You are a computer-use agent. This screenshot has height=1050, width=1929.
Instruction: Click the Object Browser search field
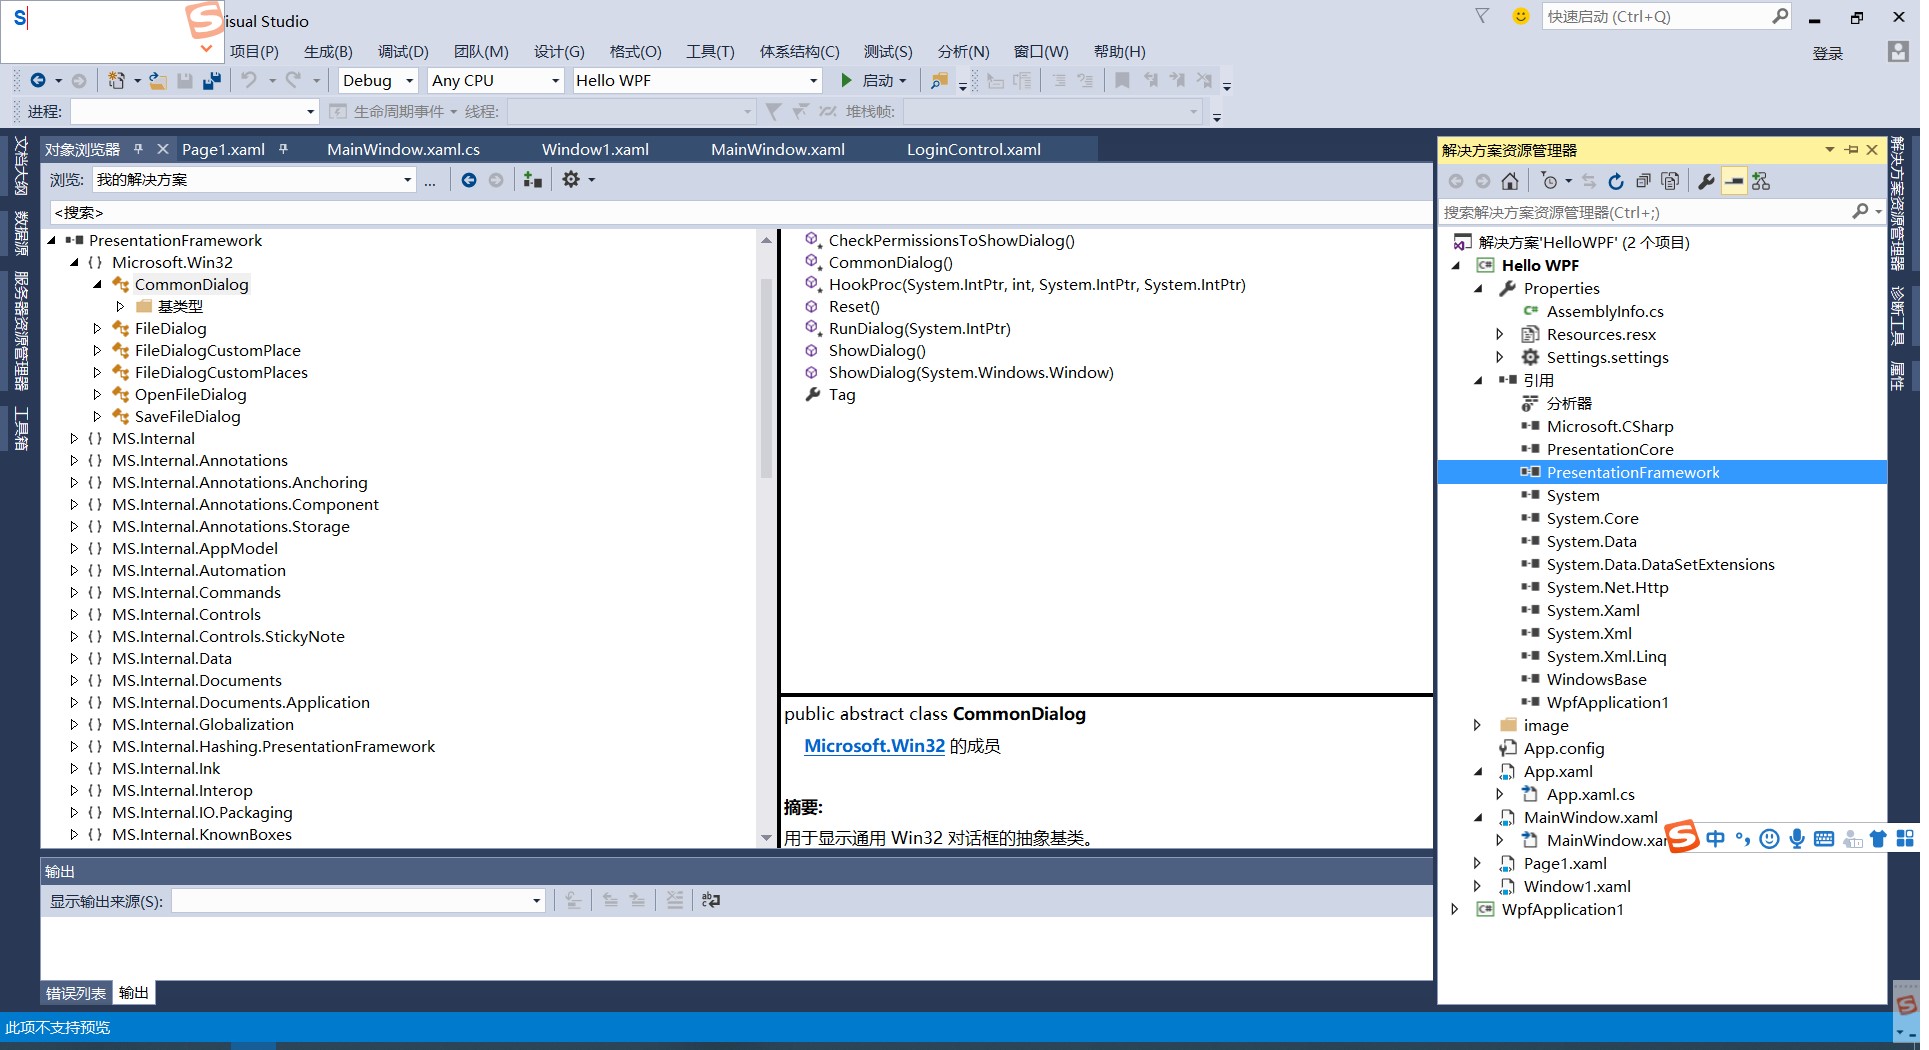pyautogui.click(x=740, y=212)
